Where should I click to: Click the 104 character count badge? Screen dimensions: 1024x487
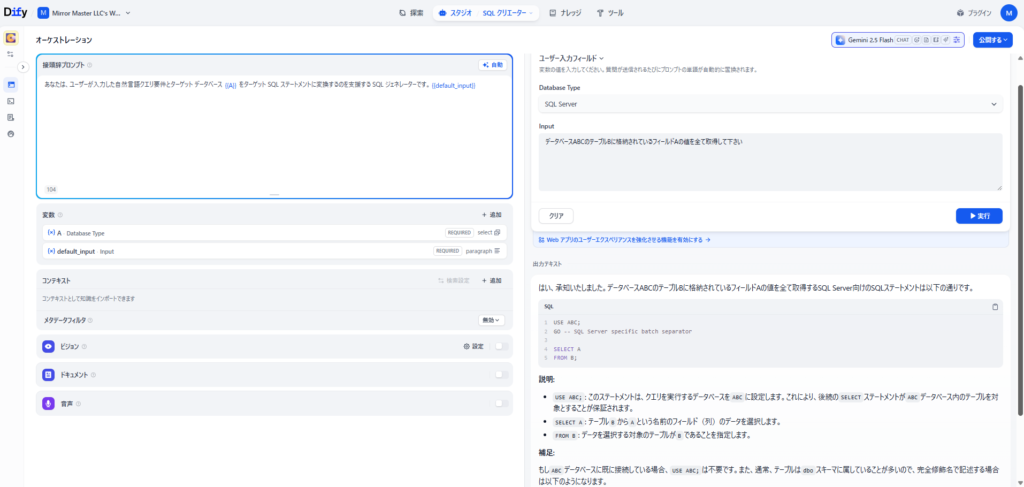[x=51, y=189]
